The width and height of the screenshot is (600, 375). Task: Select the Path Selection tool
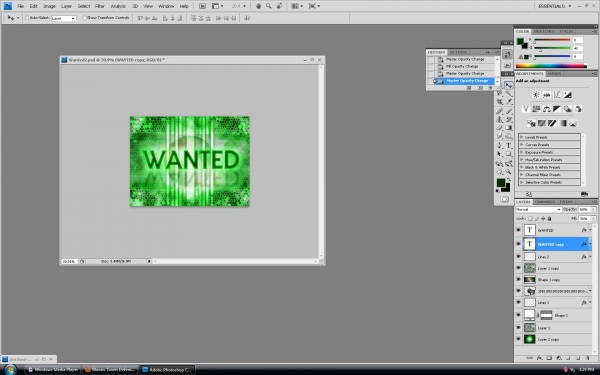point(500,154)
